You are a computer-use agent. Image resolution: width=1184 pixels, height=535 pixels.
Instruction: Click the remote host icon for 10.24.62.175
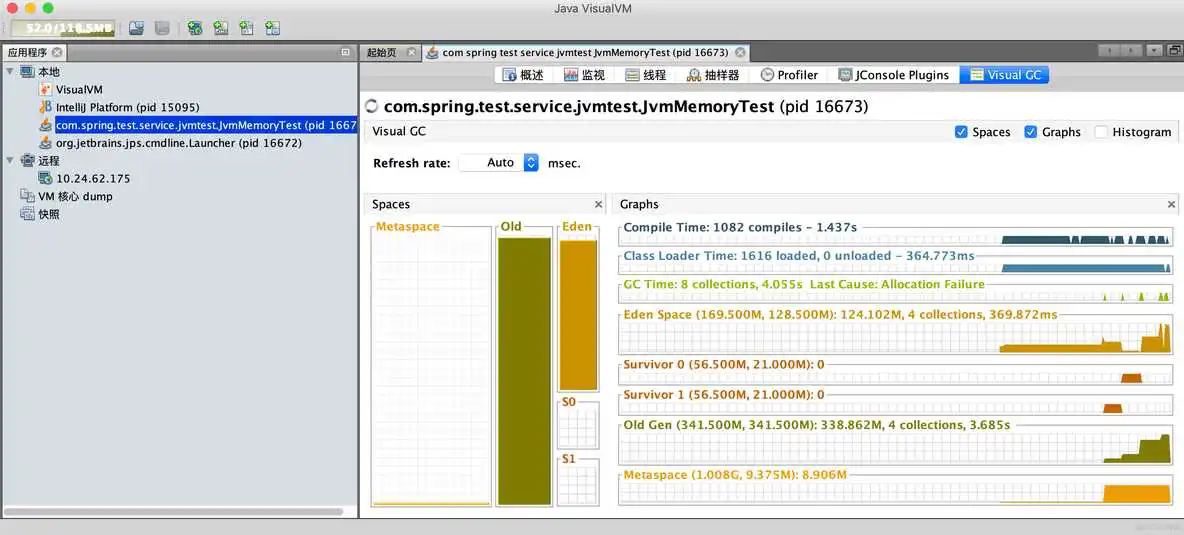45,179
